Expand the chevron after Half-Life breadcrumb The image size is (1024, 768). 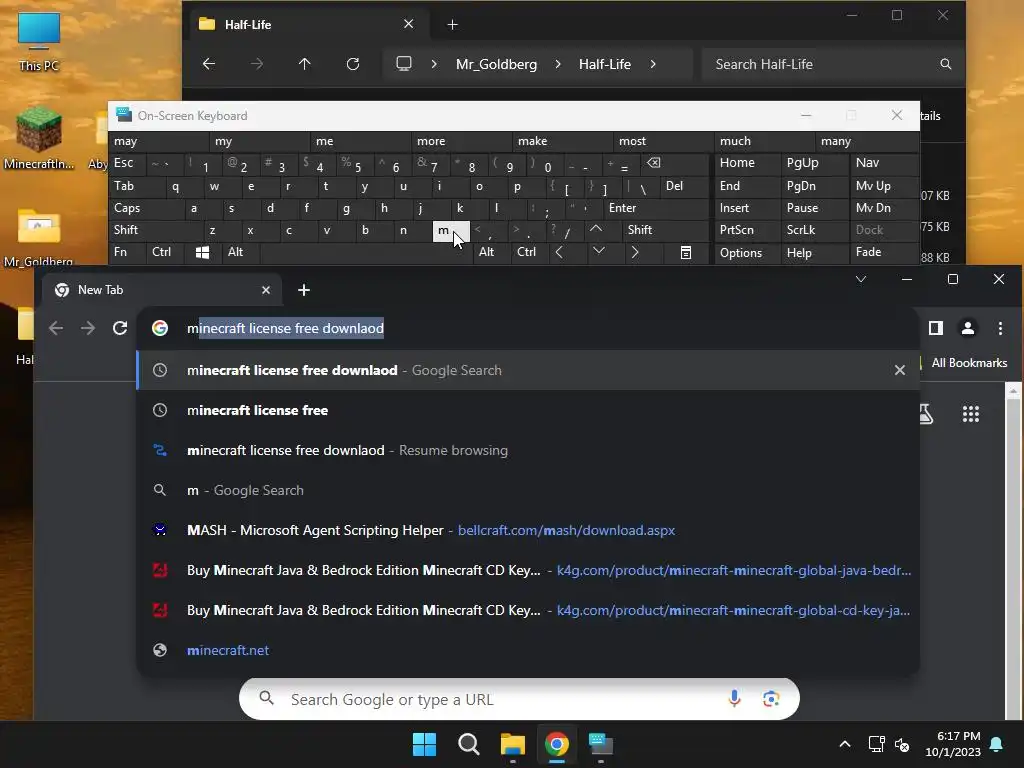click(x=653, y=64)
